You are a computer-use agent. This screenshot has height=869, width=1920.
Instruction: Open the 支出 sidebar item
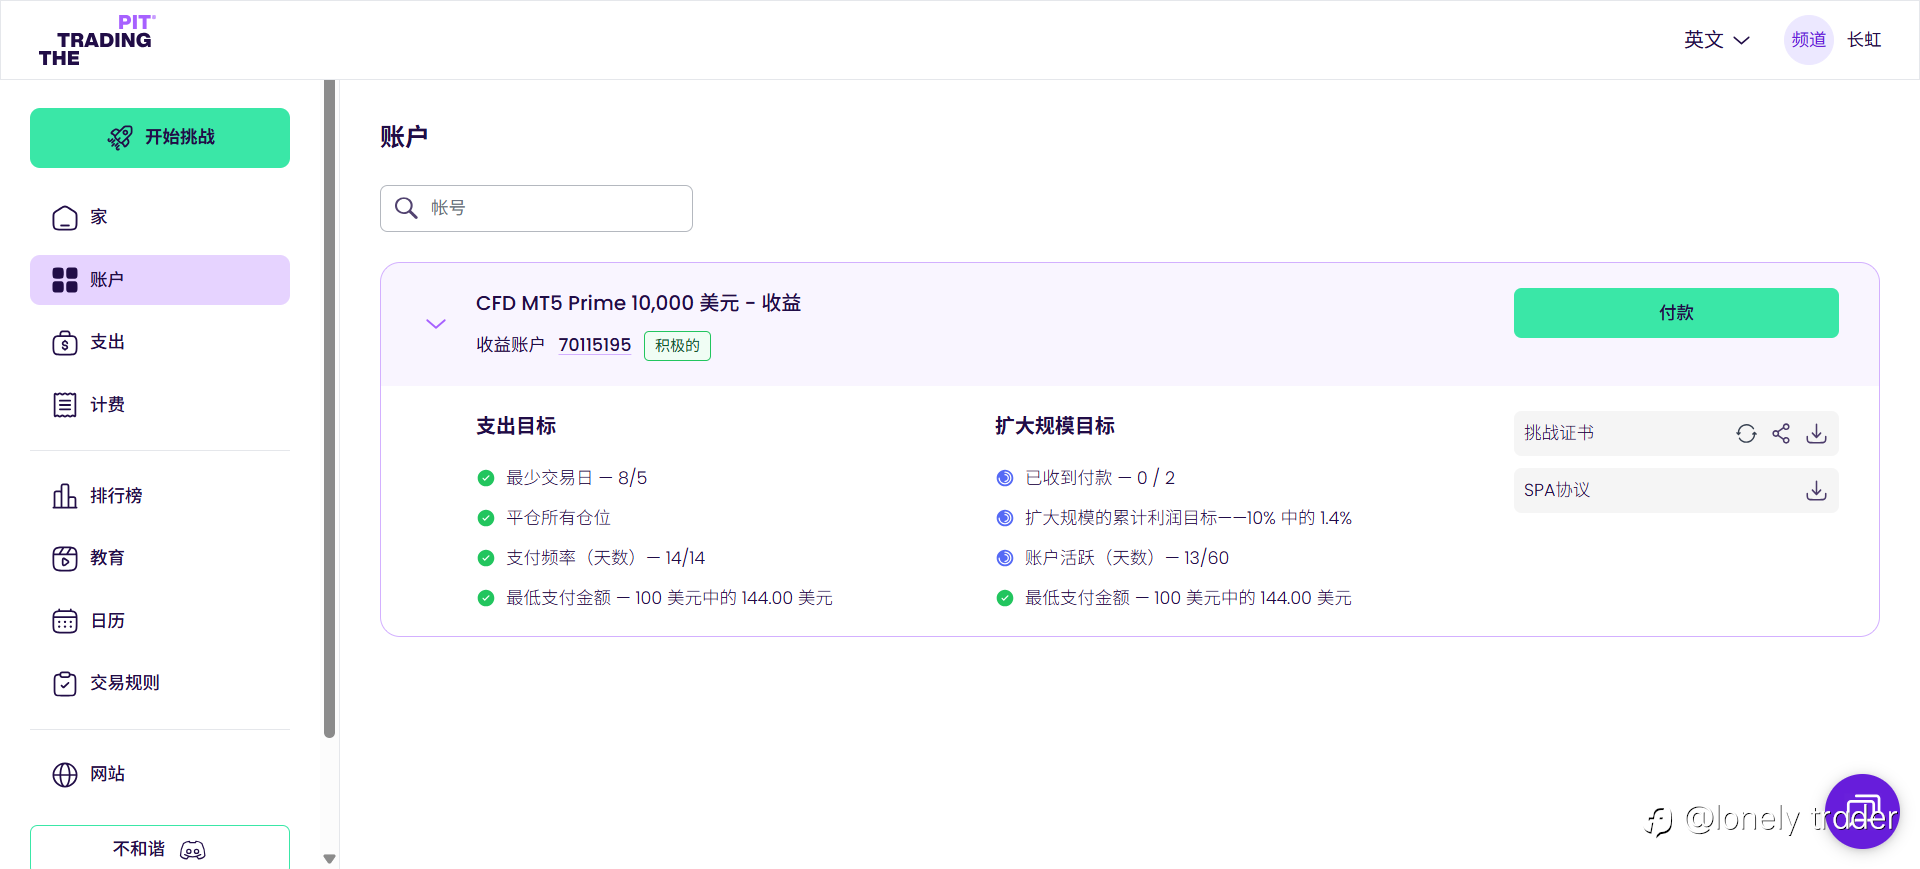pos(160,343)
